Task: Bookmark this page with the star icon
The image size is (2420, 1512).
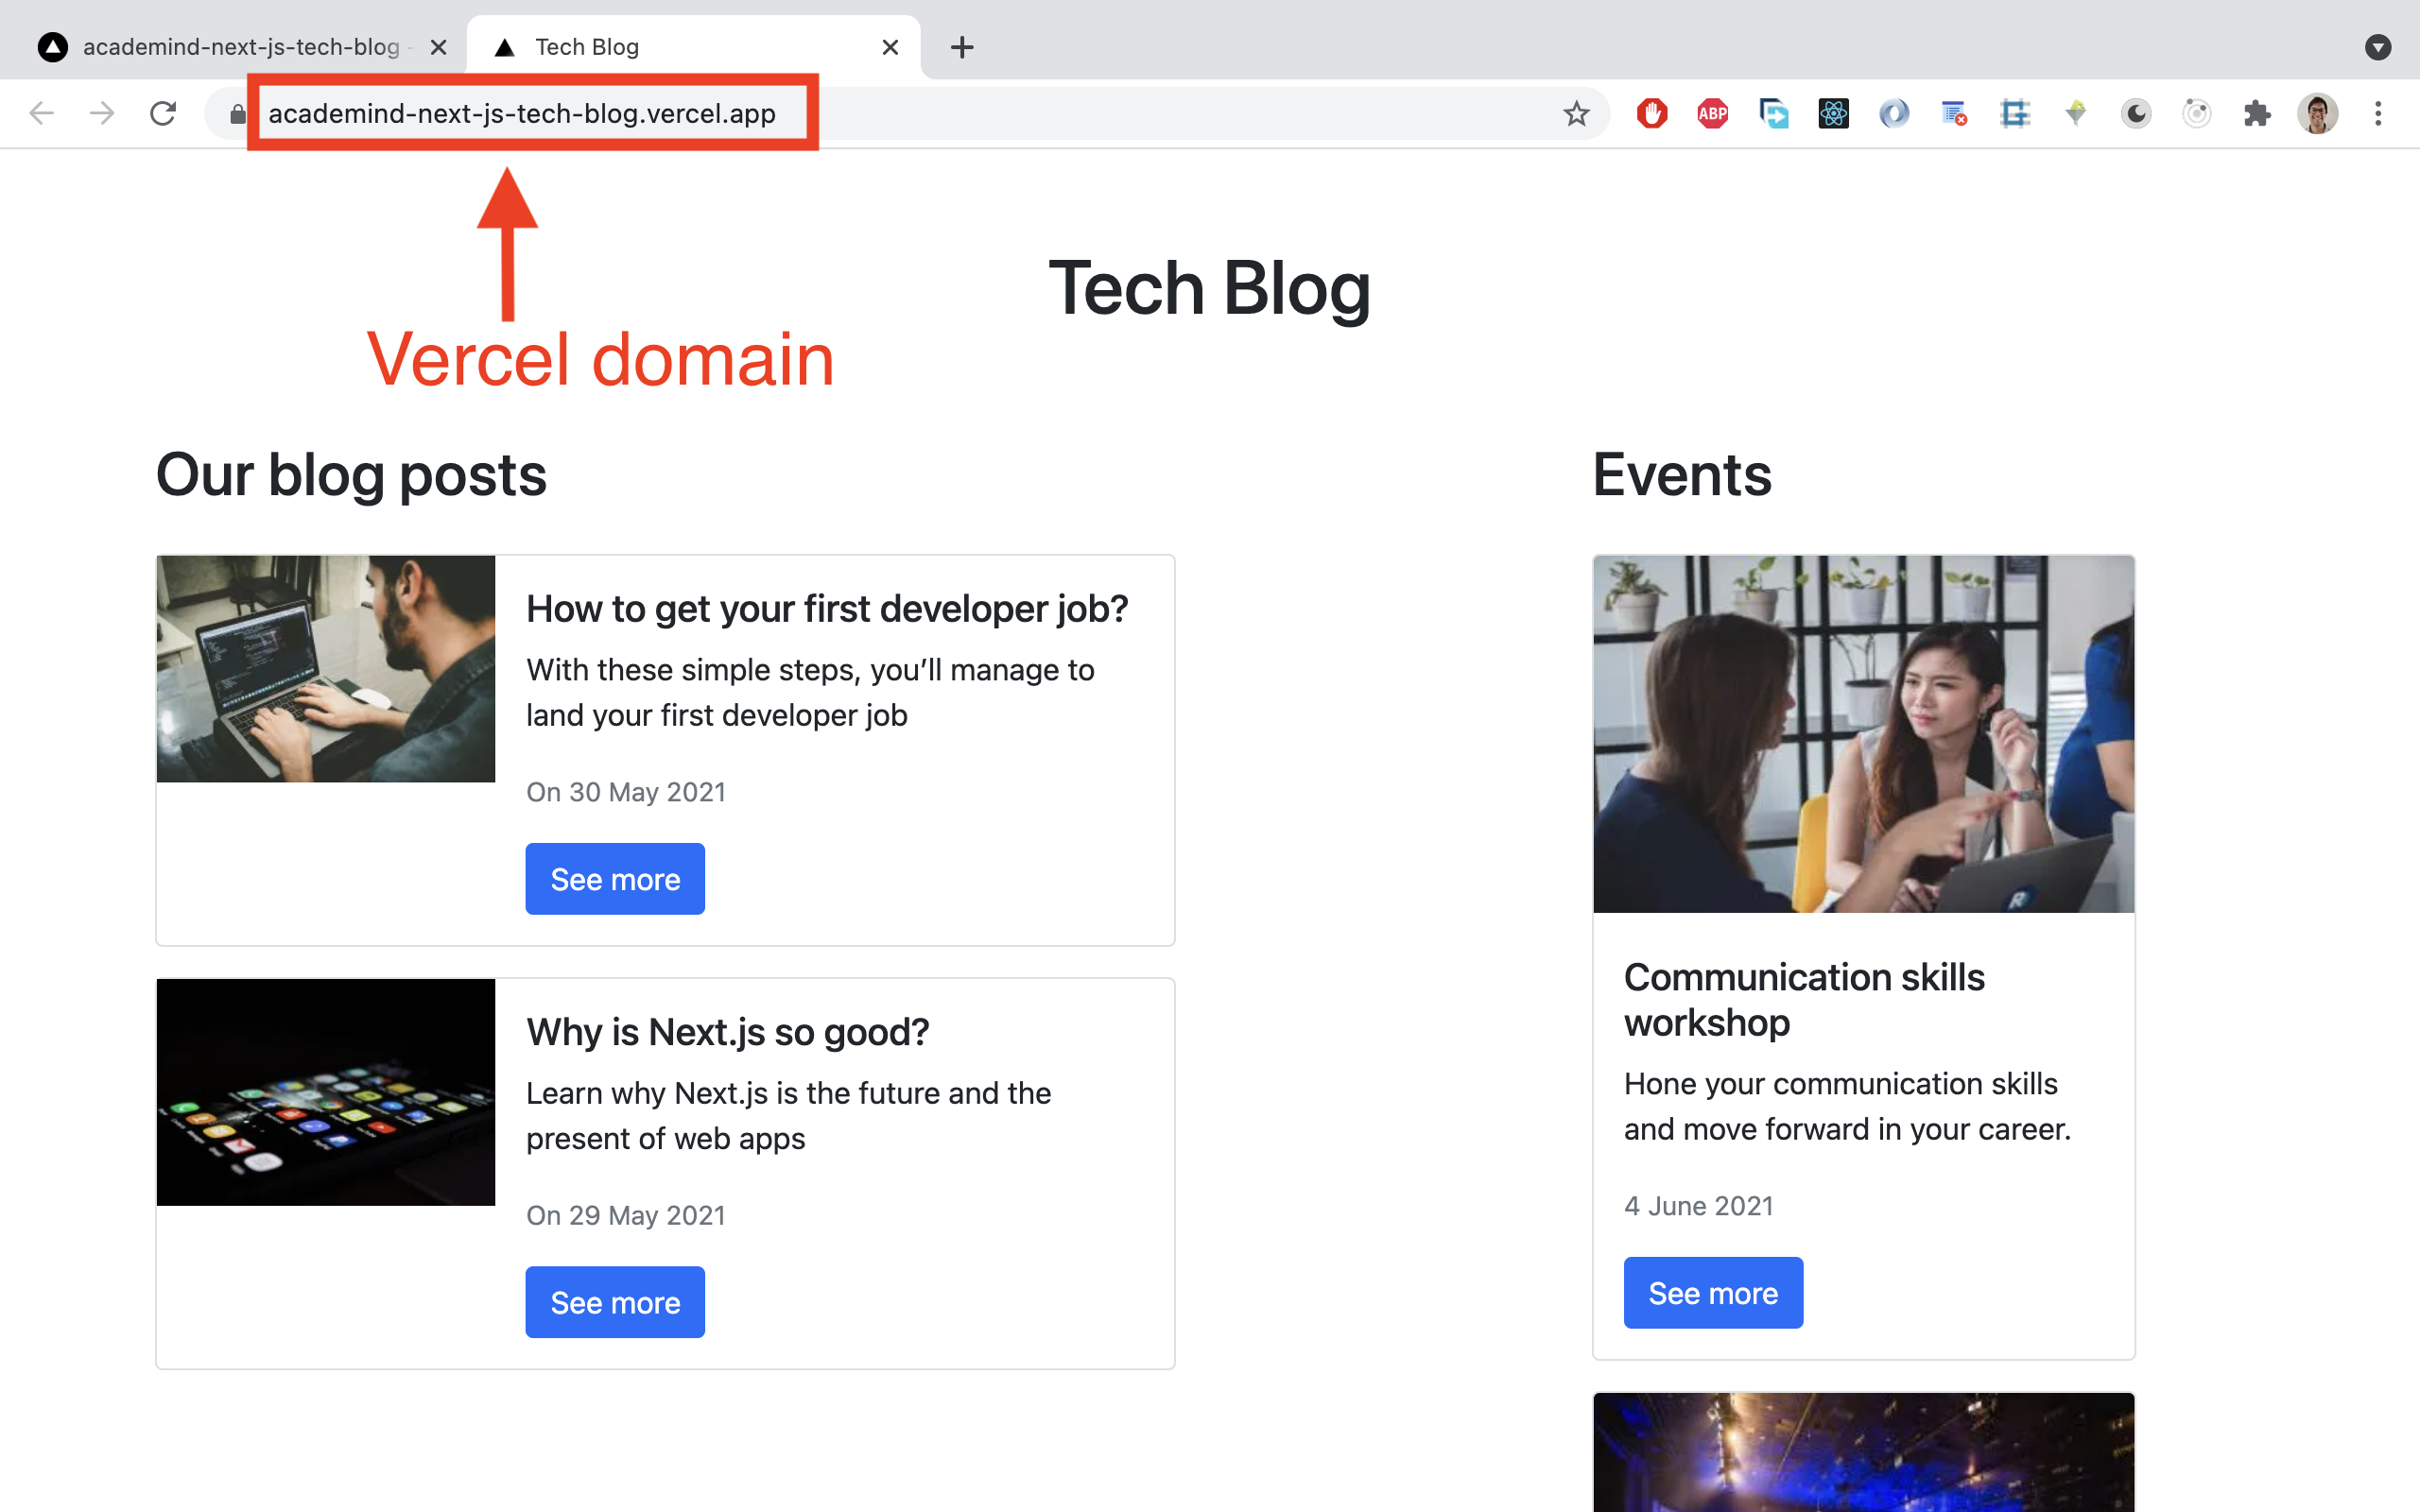Action: (1577, 113)
